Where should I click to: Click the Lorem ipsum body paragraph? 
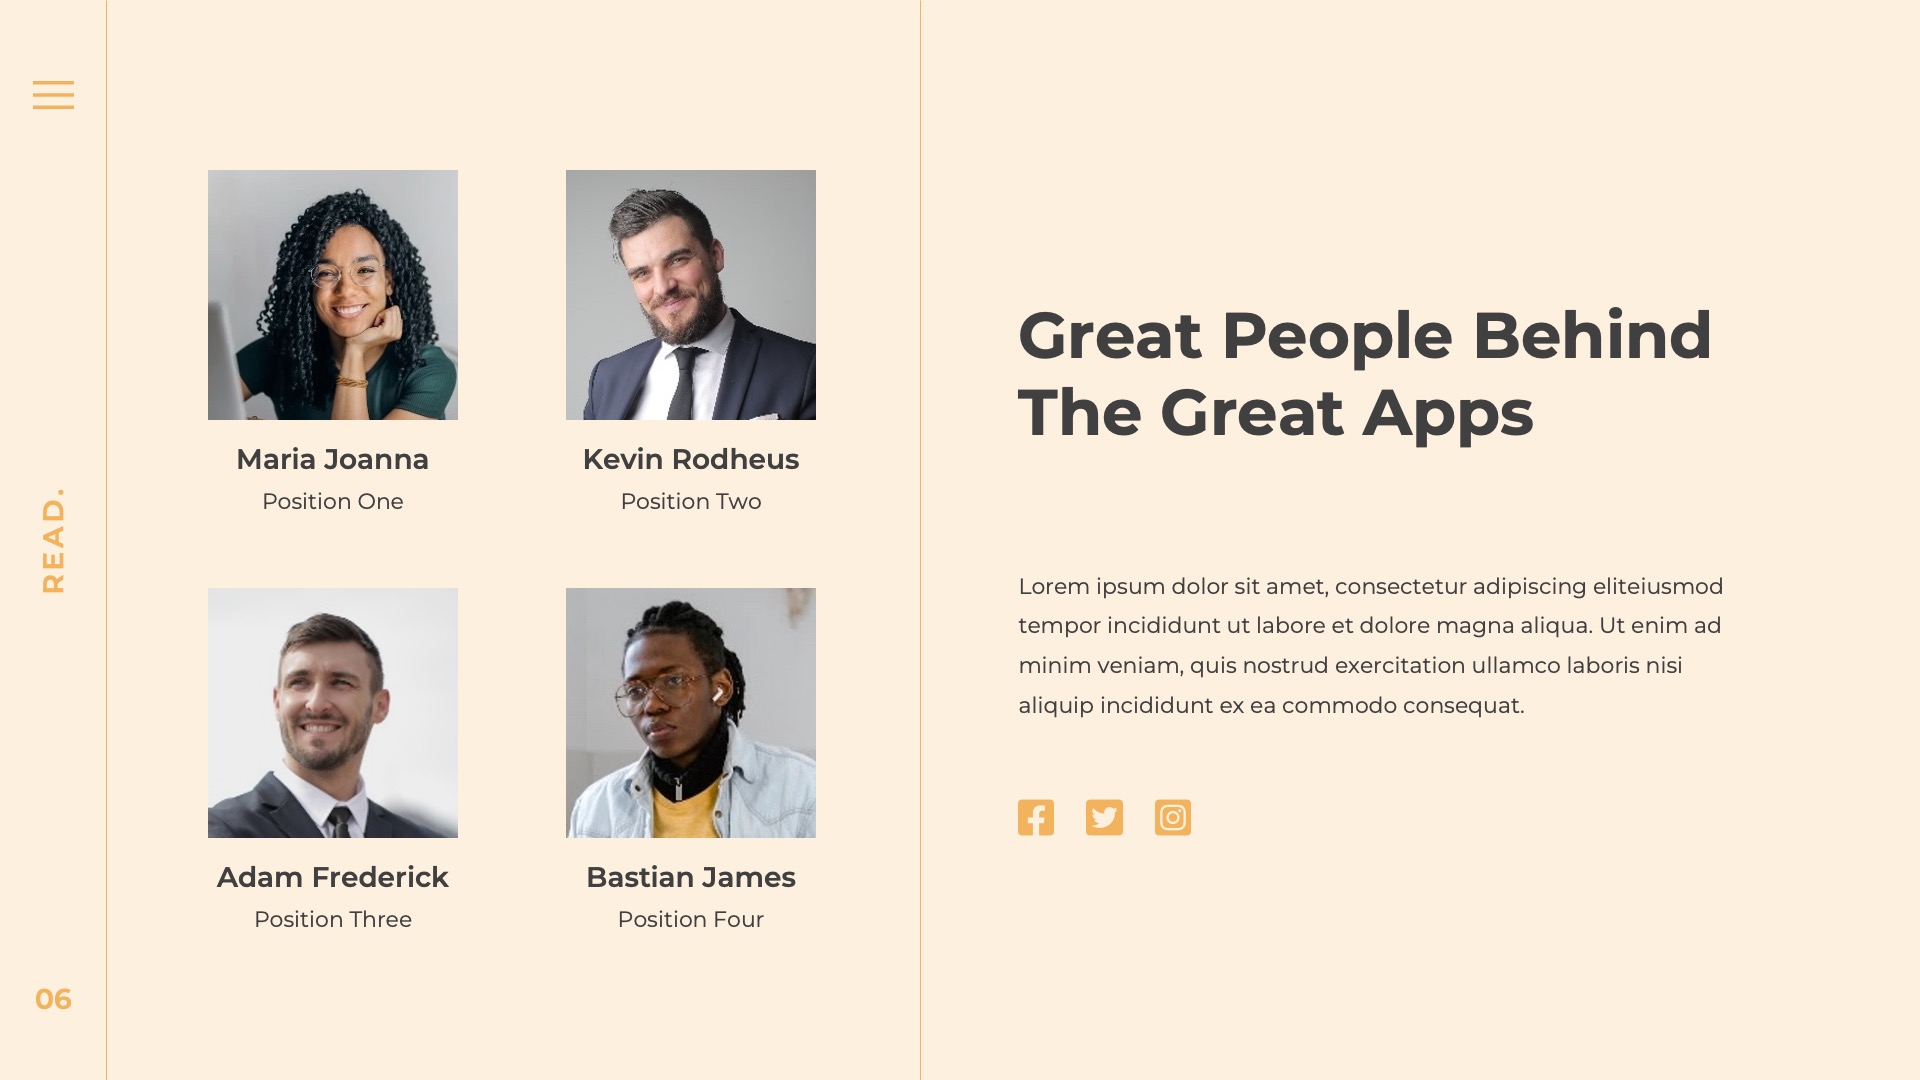click(1370, 646)
